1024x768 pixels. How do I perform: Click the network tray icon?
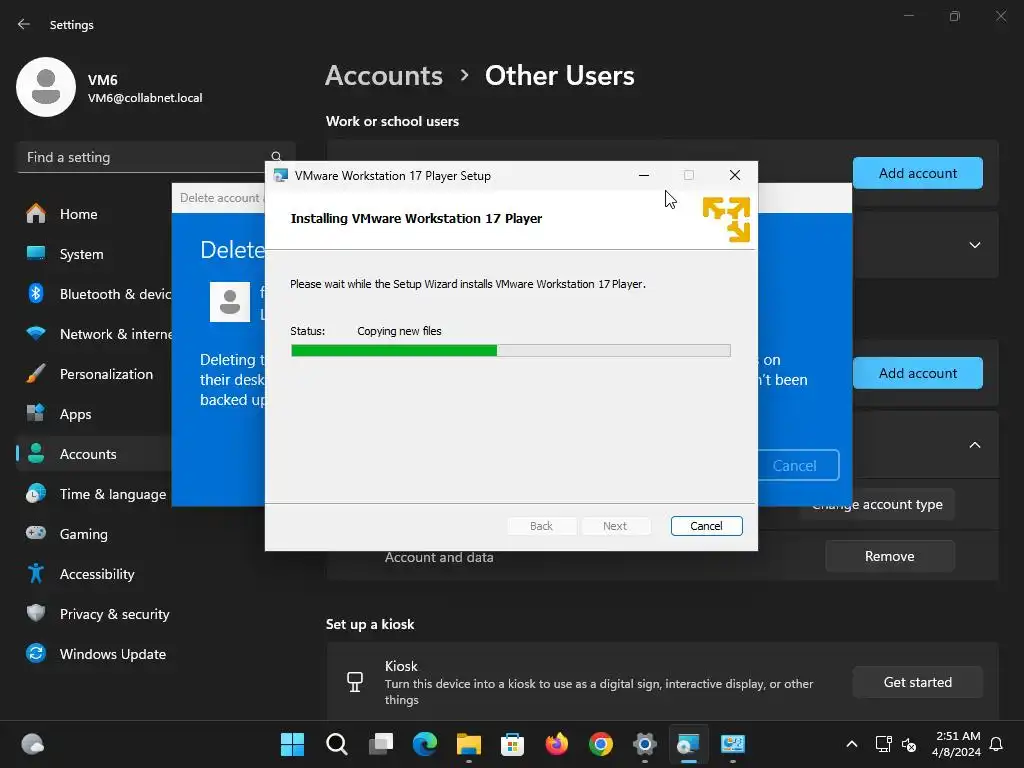pyautogui.click(x=884, y=744)
